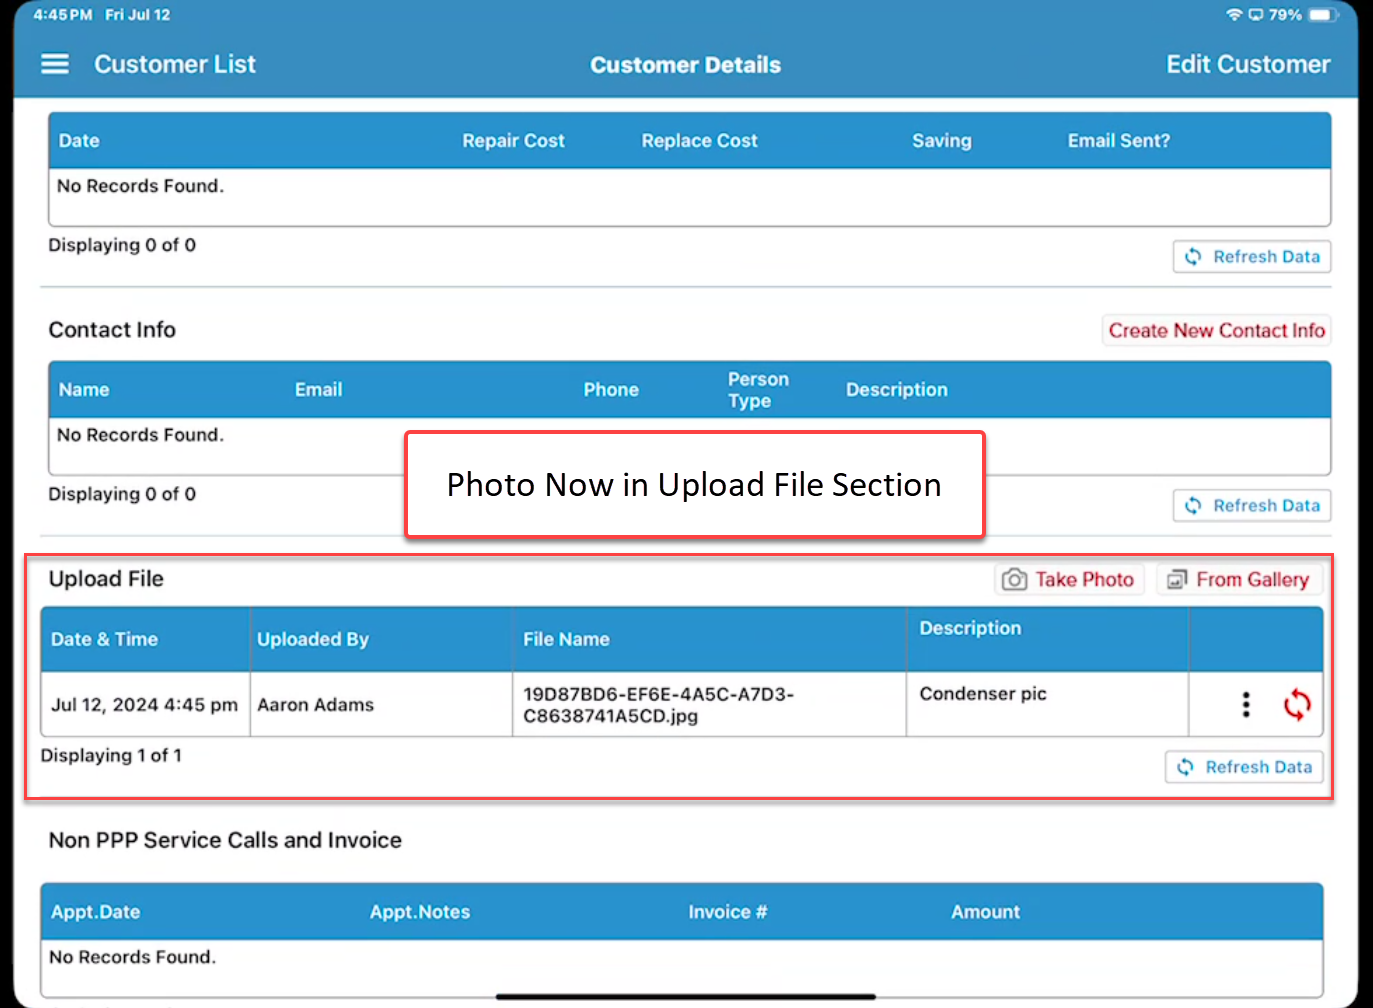Click the Repair Cost column header
Image resolution: width=1373 pixels, height=1008 pixels.
tap(513, 141)
